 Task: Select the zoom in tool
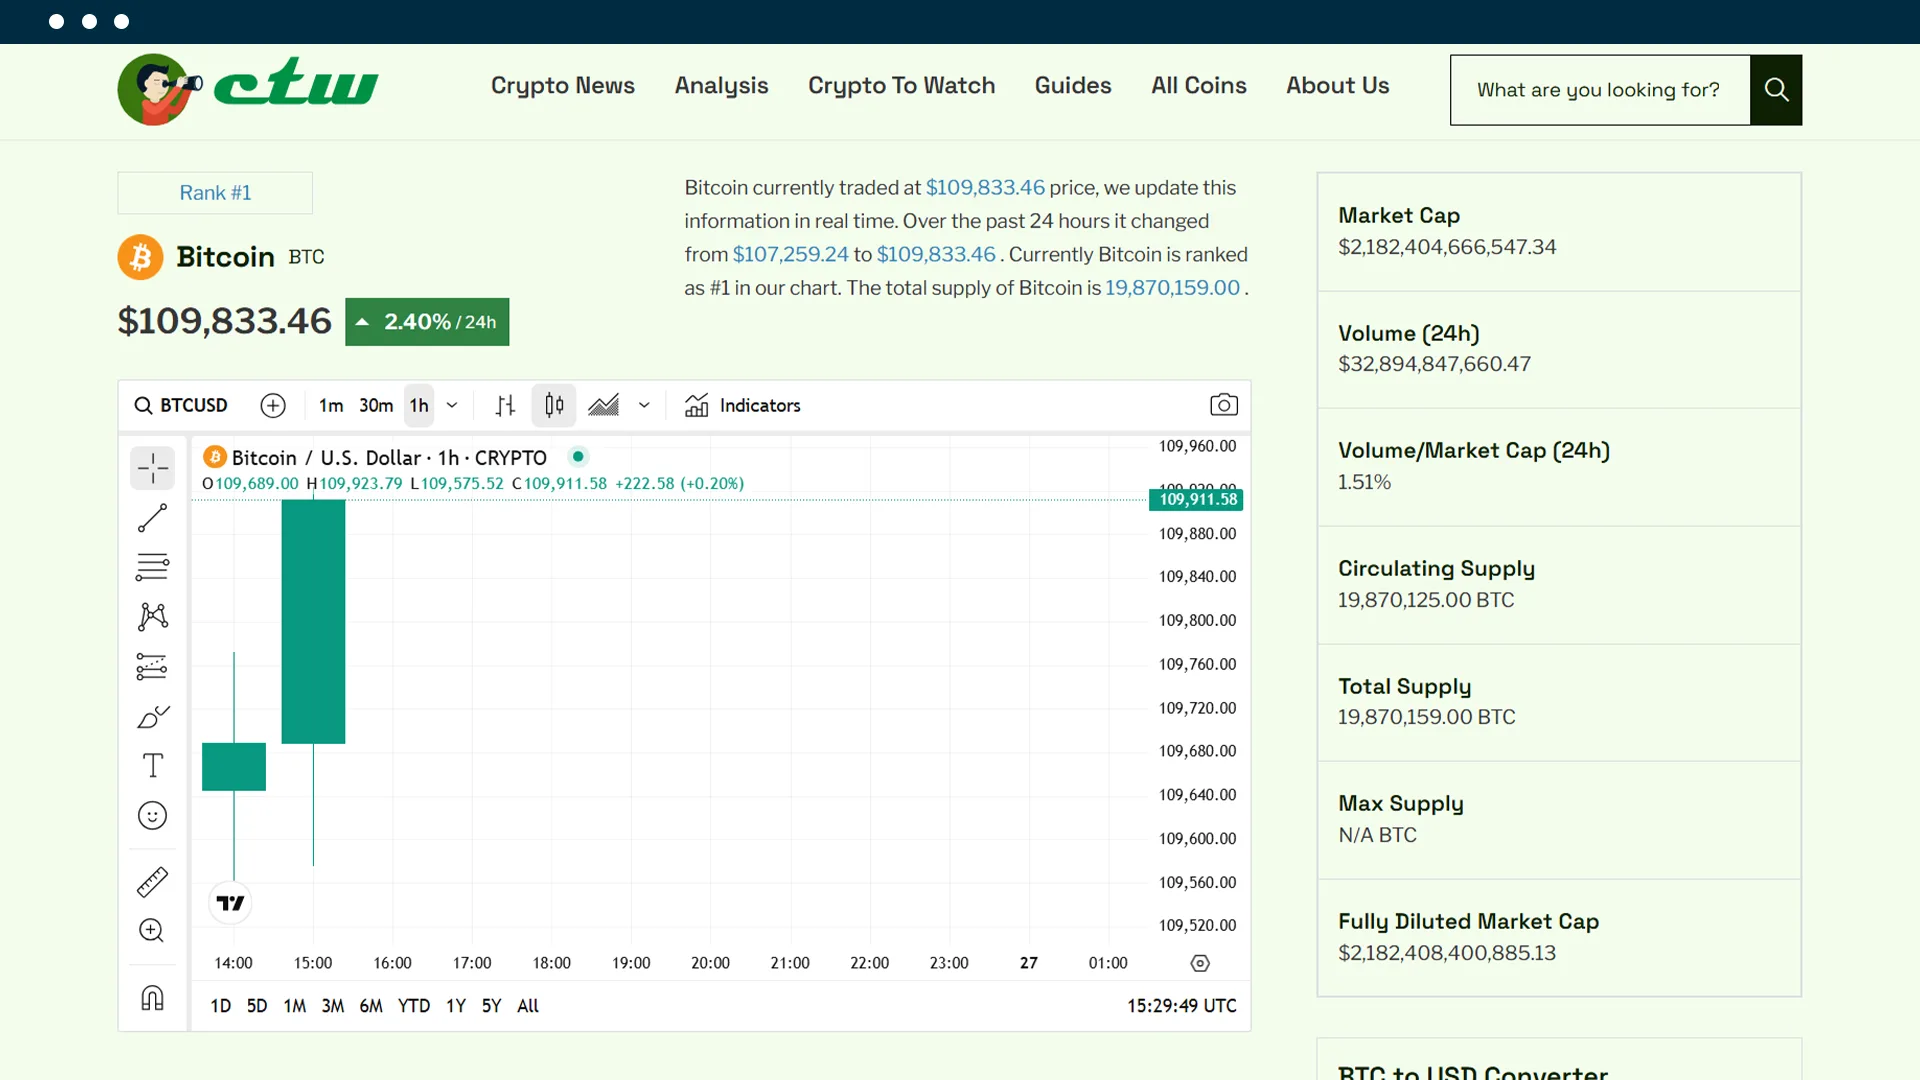[152, 931]
